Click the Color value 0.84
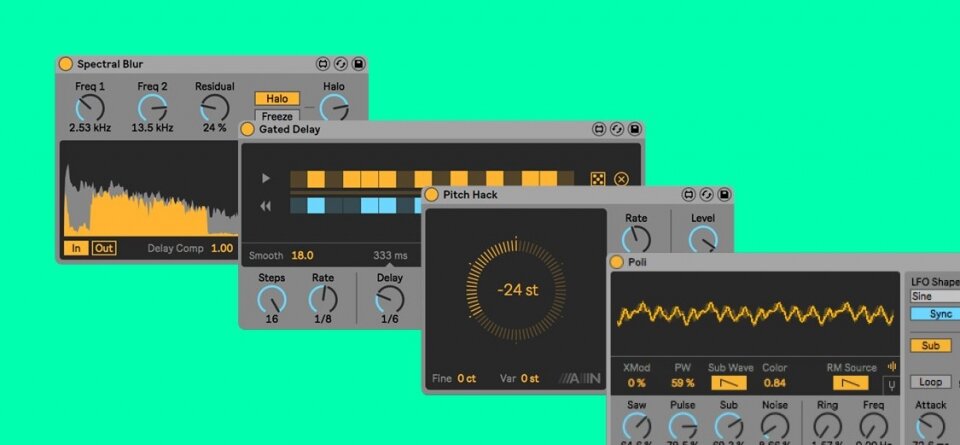 click(x=775, y=383)
